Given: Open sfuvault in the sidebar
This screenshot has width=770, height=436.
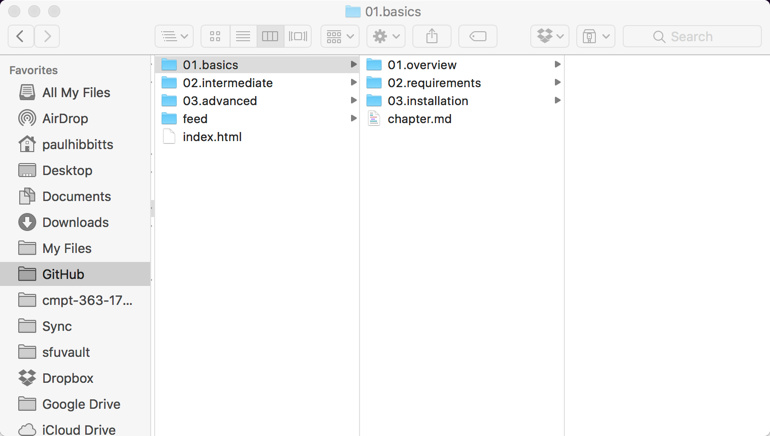Looking at the screenshot, I should point(75,352).
